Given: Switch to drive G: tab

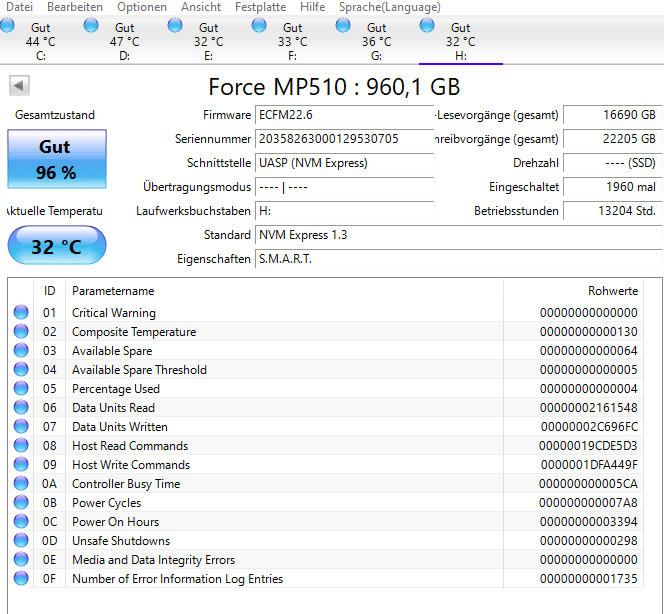Looking at the screenshot, I should point(376,41).
